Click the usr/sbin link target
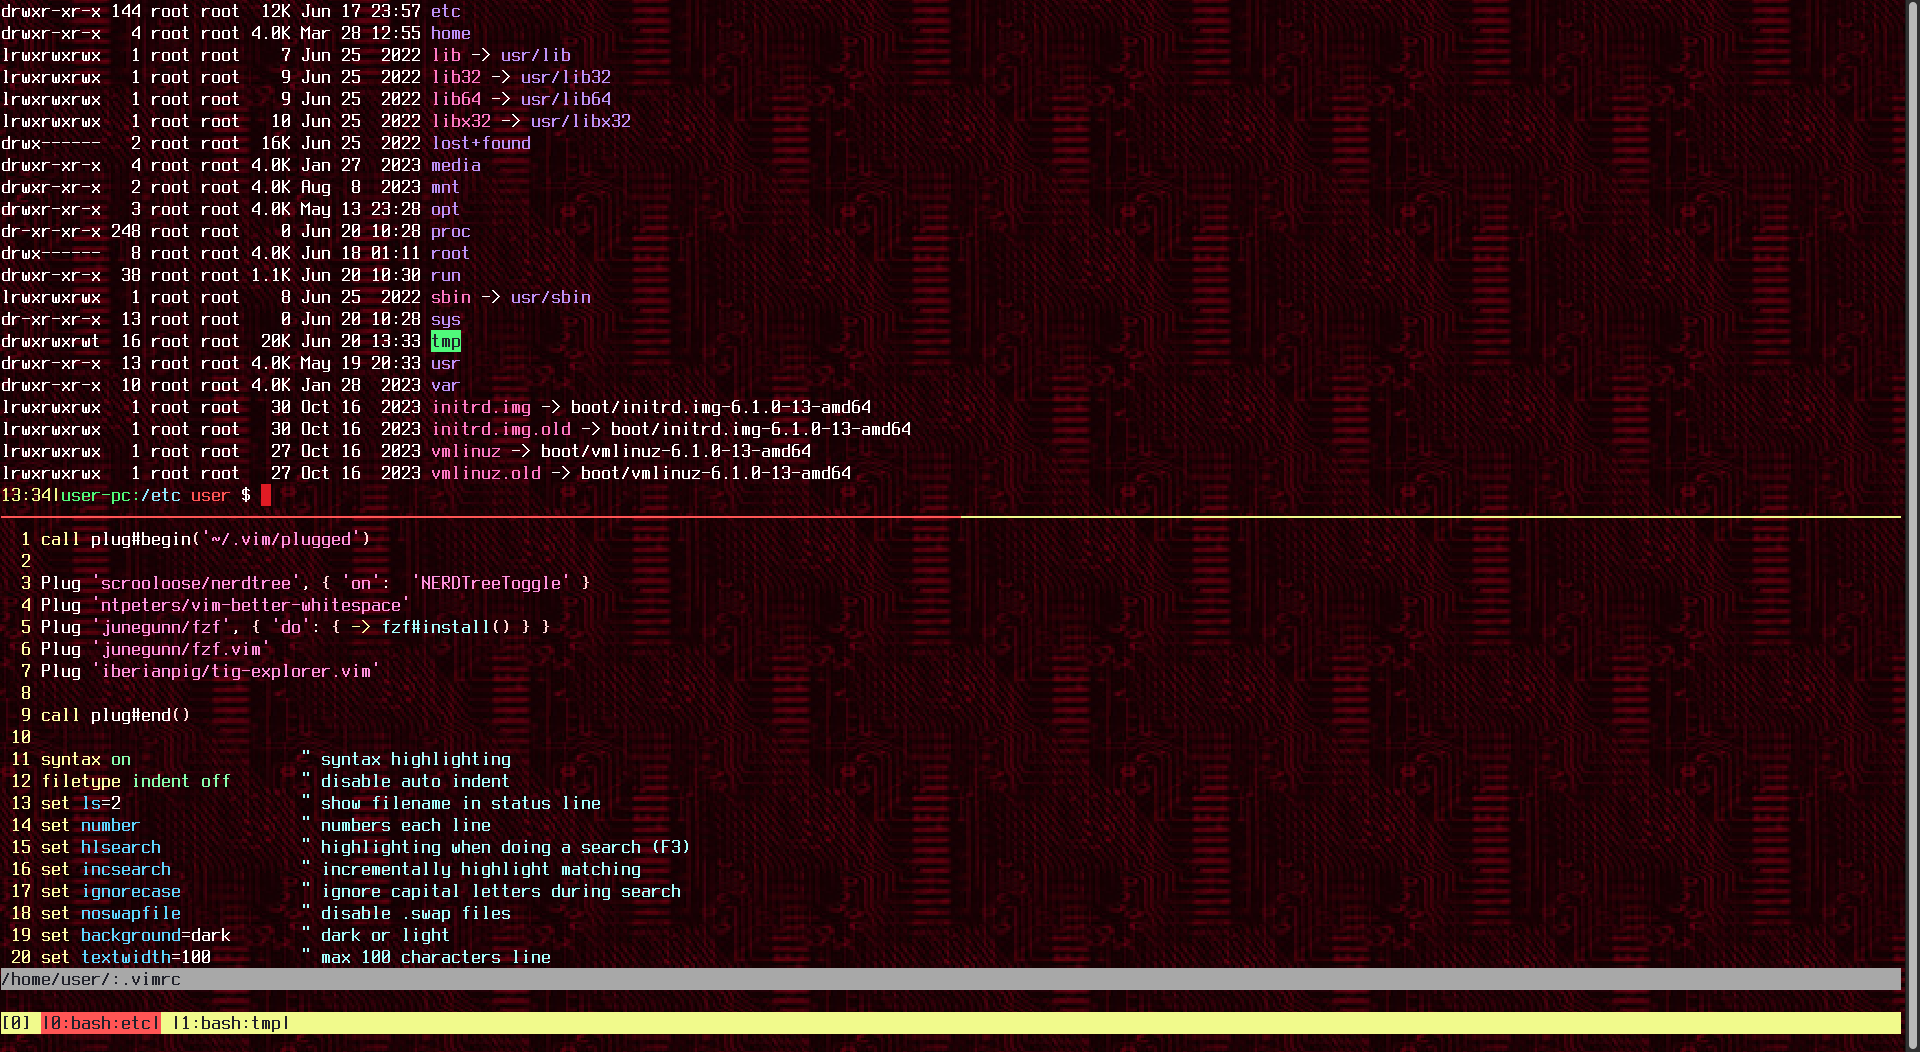Screen dimensions: 1920x1052 pyautogui.click(x=551, y=297)
